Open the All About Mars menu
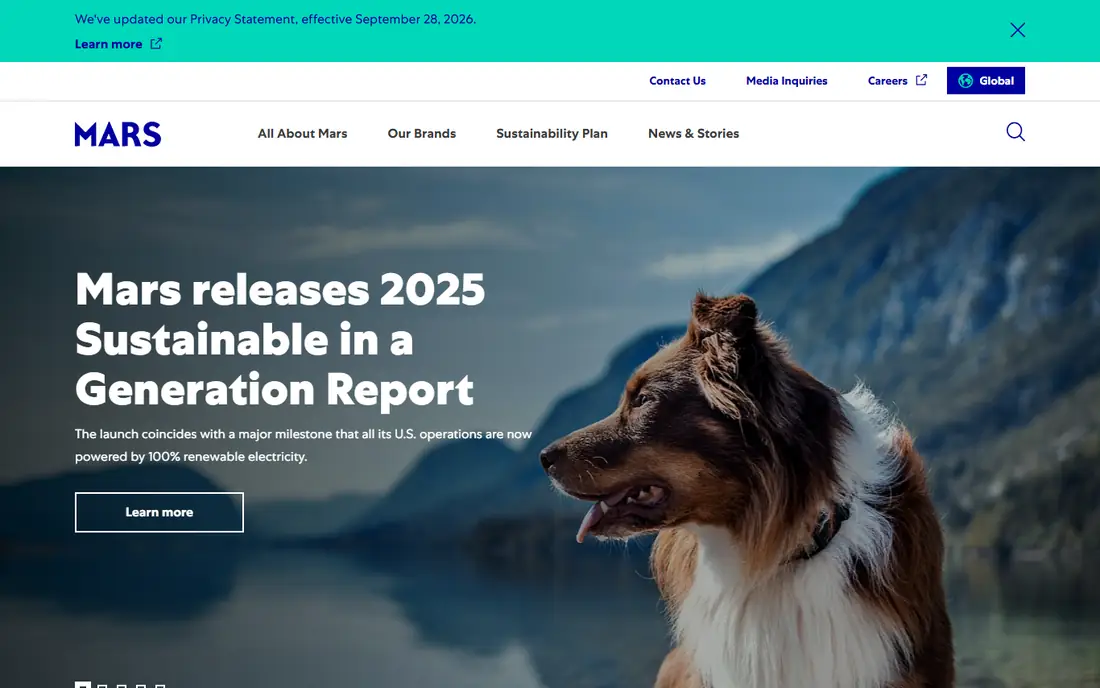This screenshot has height=688, width=1100. pos(302,133)
